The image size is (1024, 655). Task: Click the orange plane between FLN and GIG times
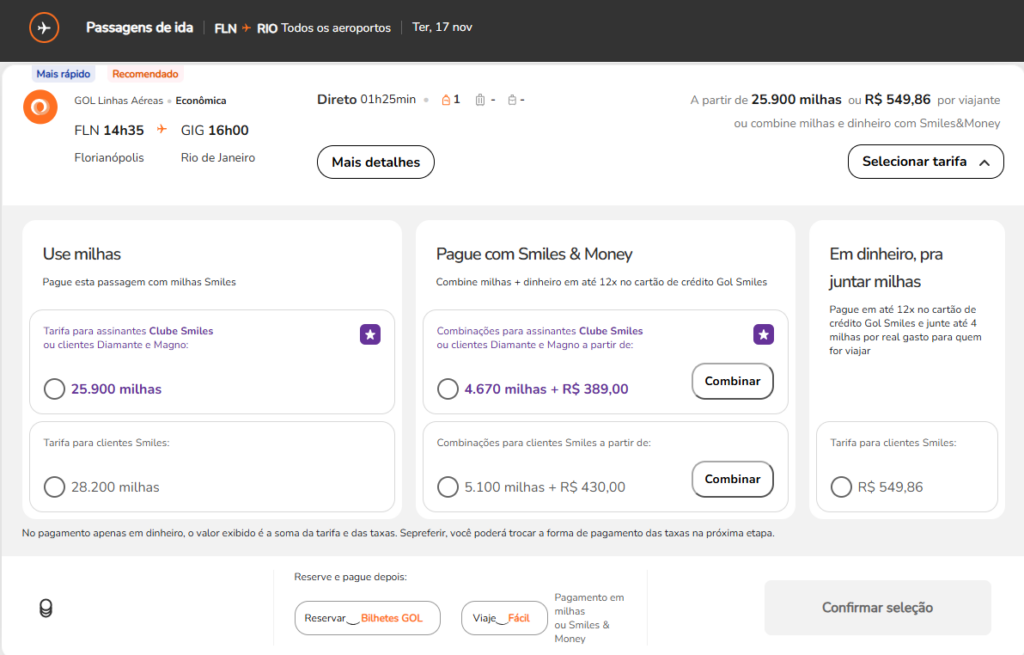pos(162,129)
